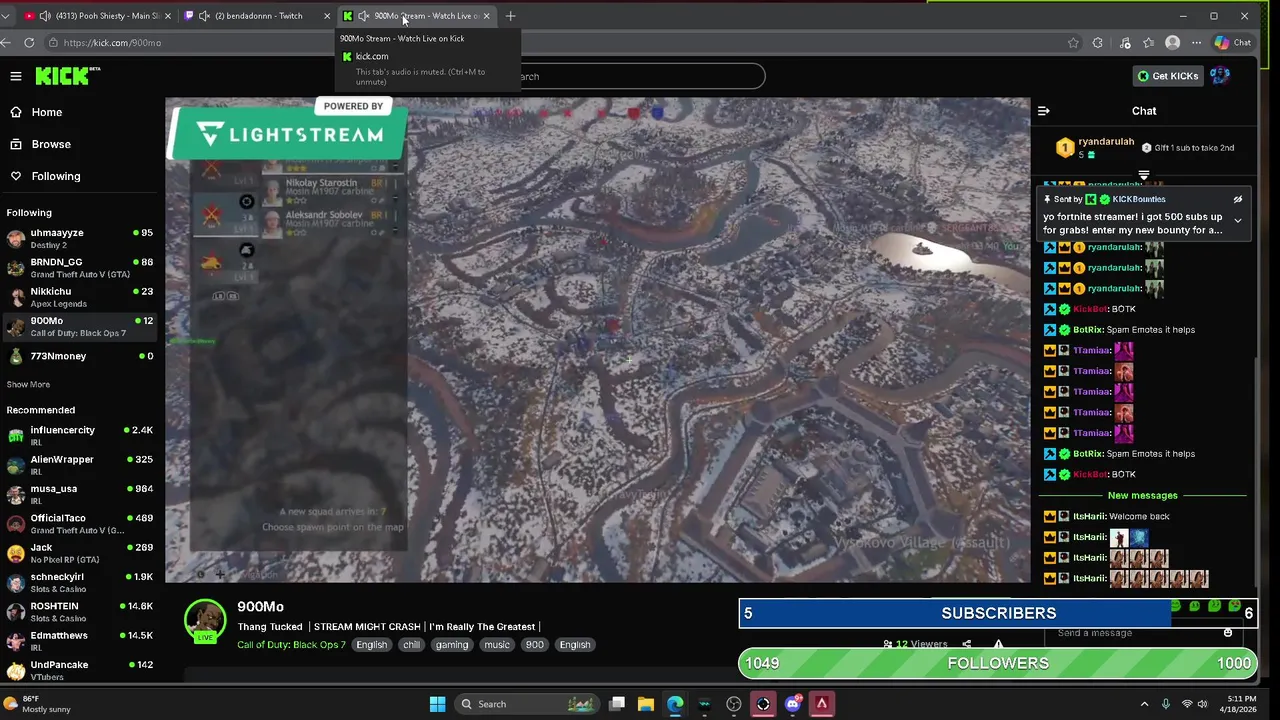This screenshot has width=1280, height=720.
Task: Expand the KICKBounties pinned message chevron
Action: click(1238, 220)
